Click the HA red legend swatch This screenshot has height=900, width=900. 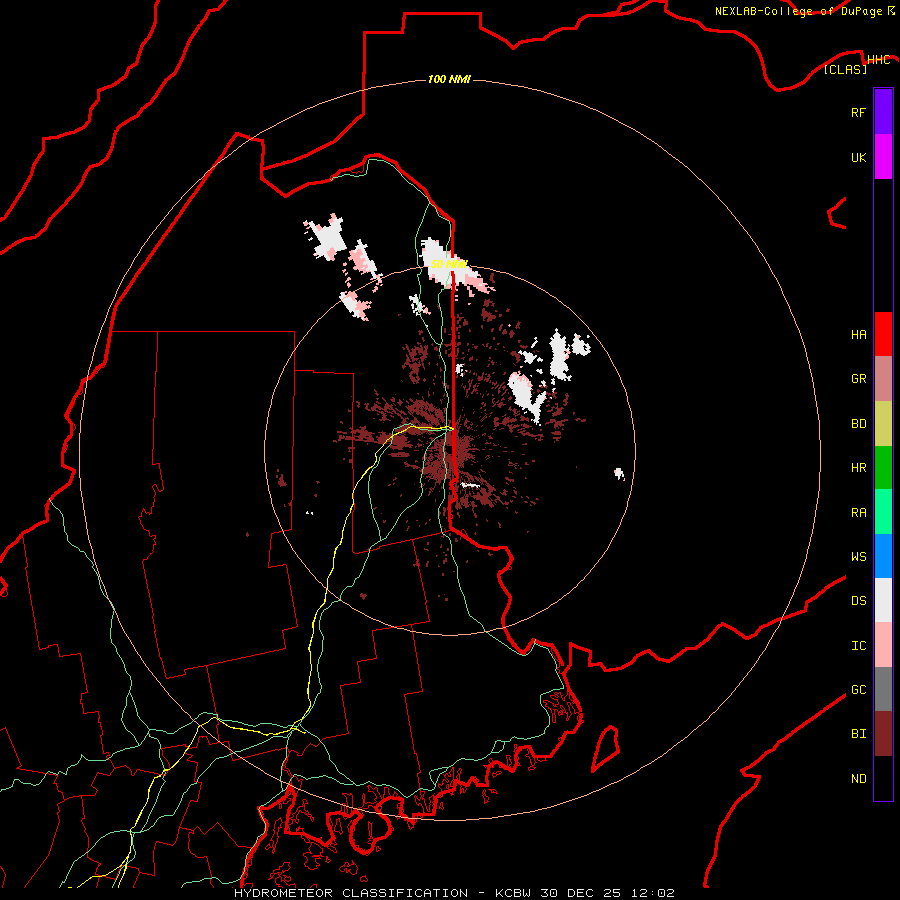point(883,334)
